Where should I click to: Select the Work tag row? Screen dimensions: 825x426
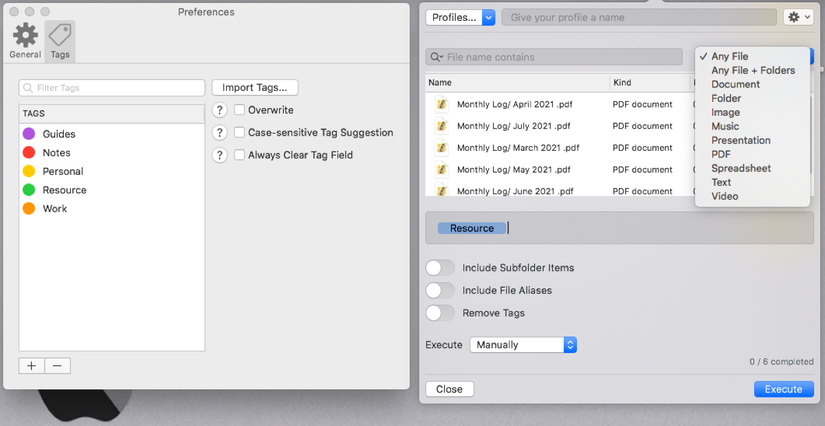(x=112, y=209)
